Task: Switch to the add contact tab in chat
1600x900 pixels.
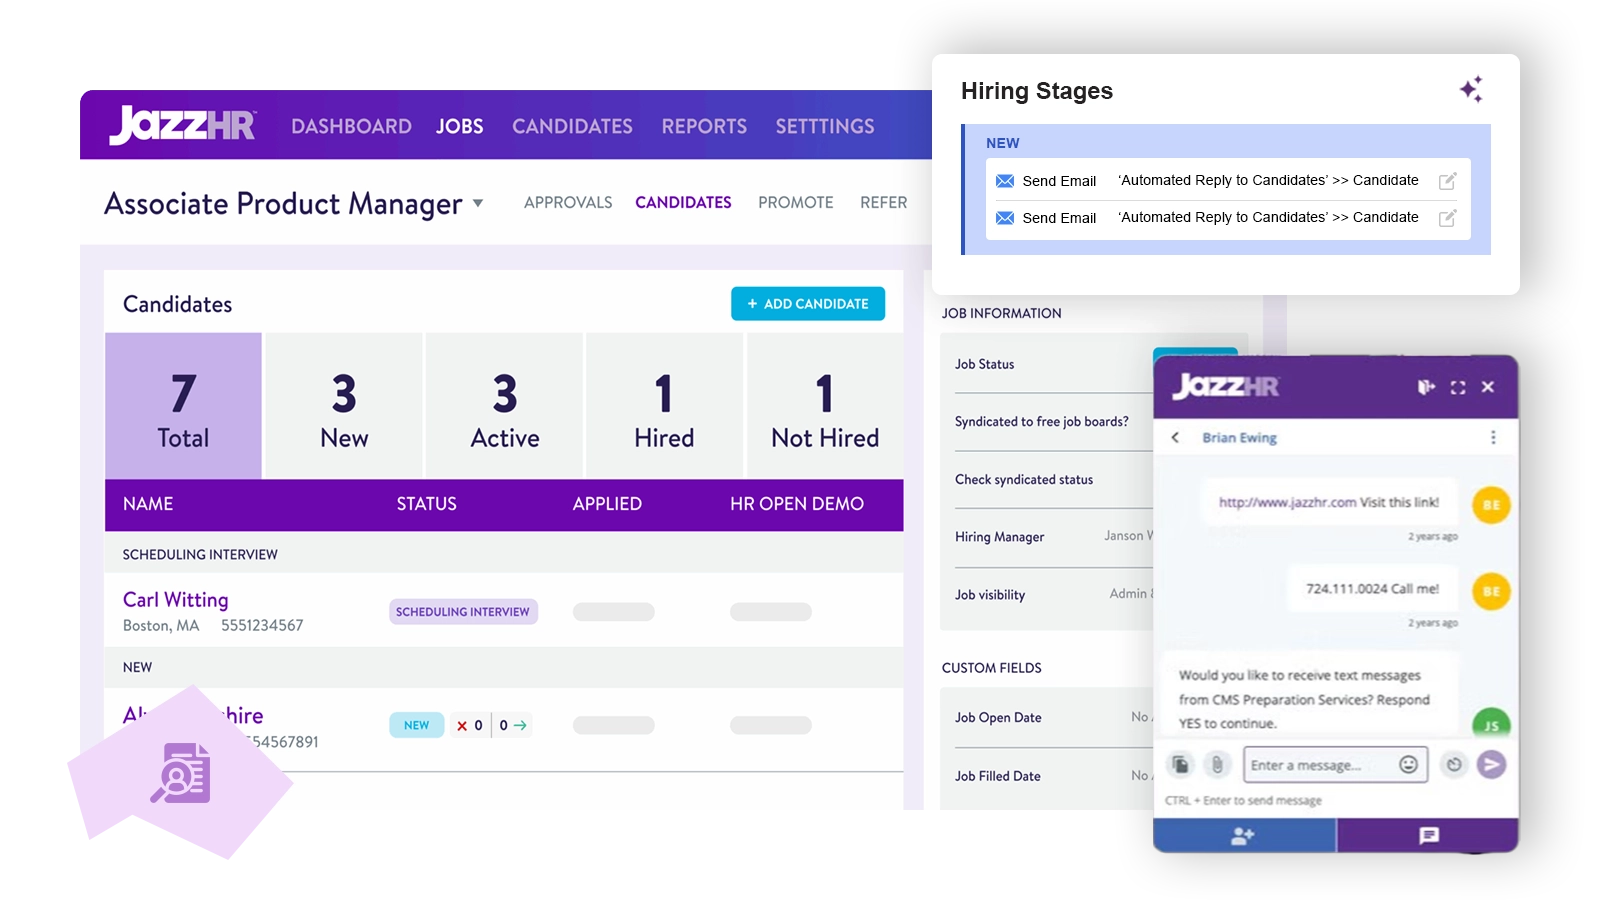Action: pos(1244,836)
